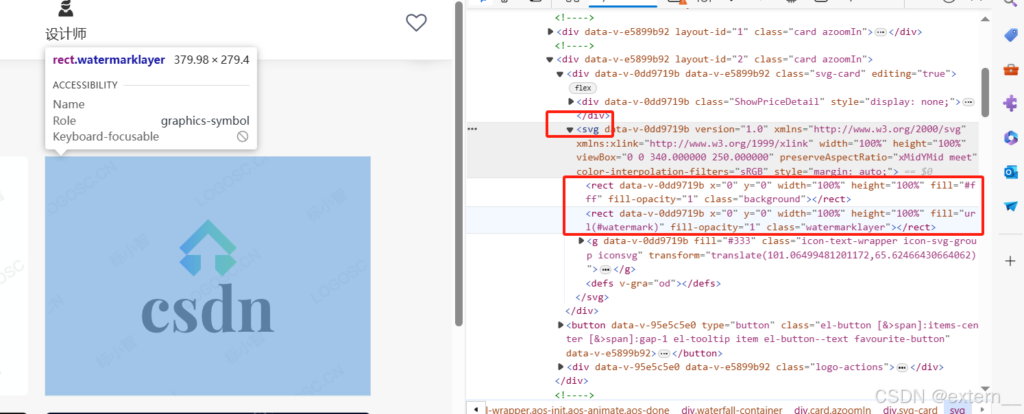The height and width of the screenshot is (414, 1024).
Task: Click the heart favourite icon
Action: click(x=416, y=23)
